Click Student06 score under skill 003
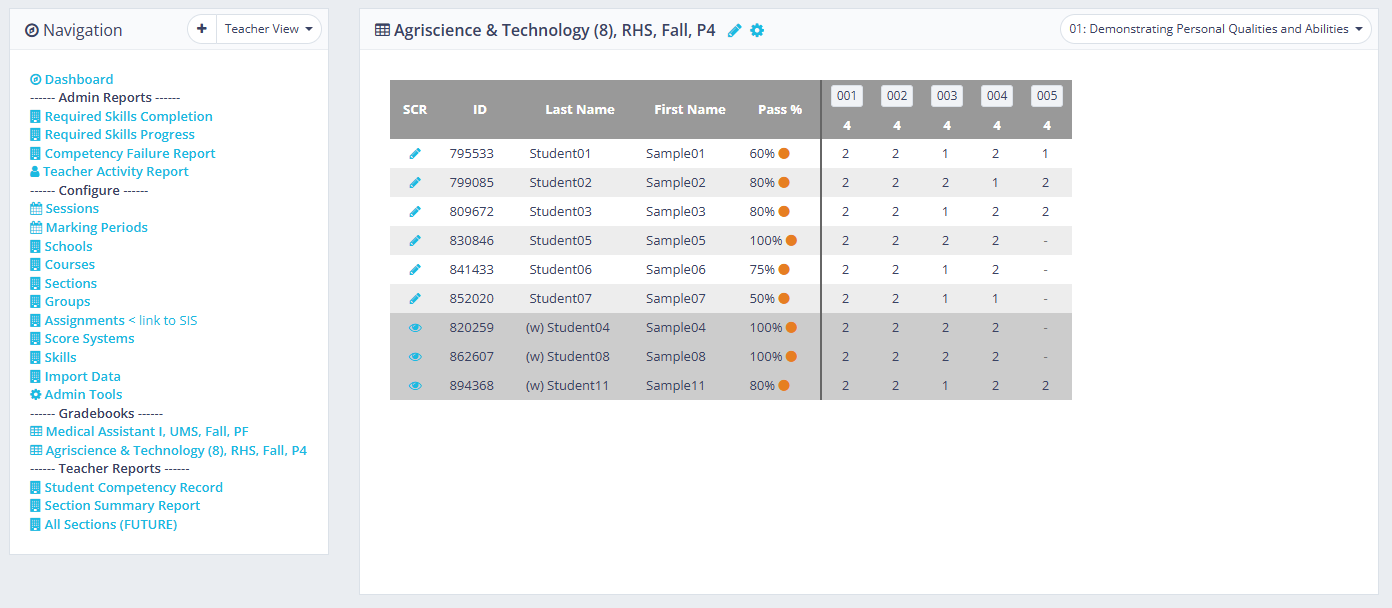 (x=946, y=270)
